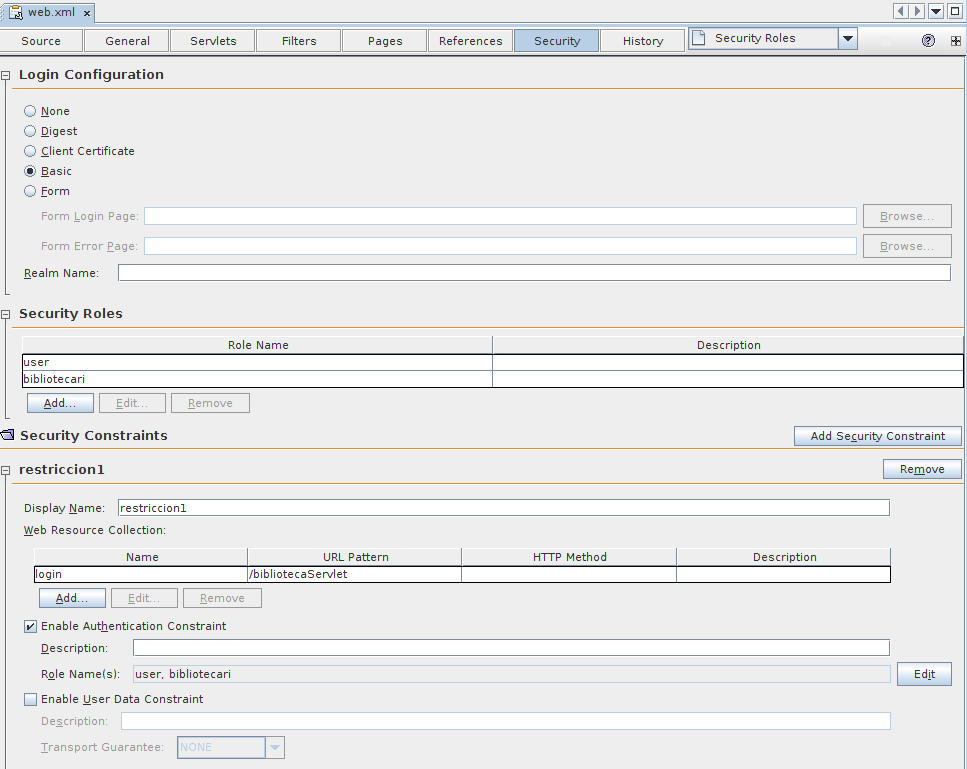Click the web.xml file tab icon
The height and width of the screenshot is (769, 967).
(15, 12)
